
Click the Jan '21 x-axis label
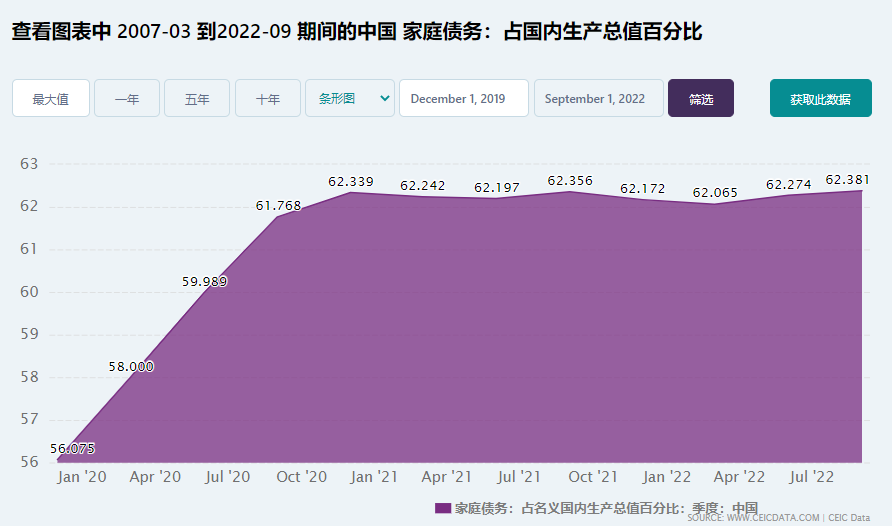pyautogui.click(x=374, y=477)
